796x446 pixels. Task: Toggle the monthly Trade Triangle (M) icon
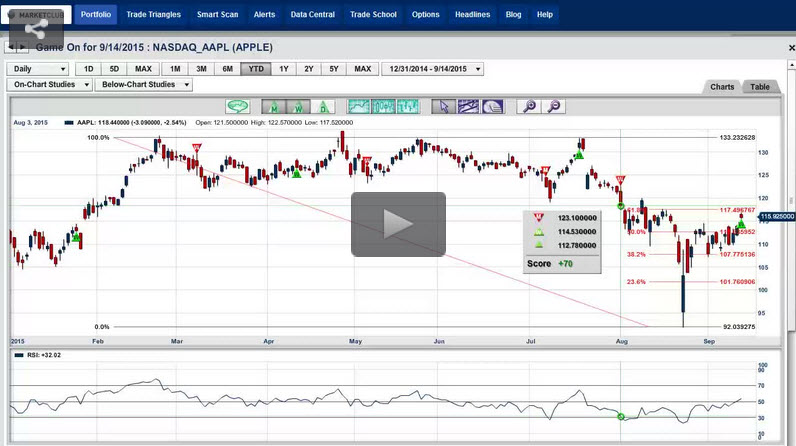coord(274,107)
